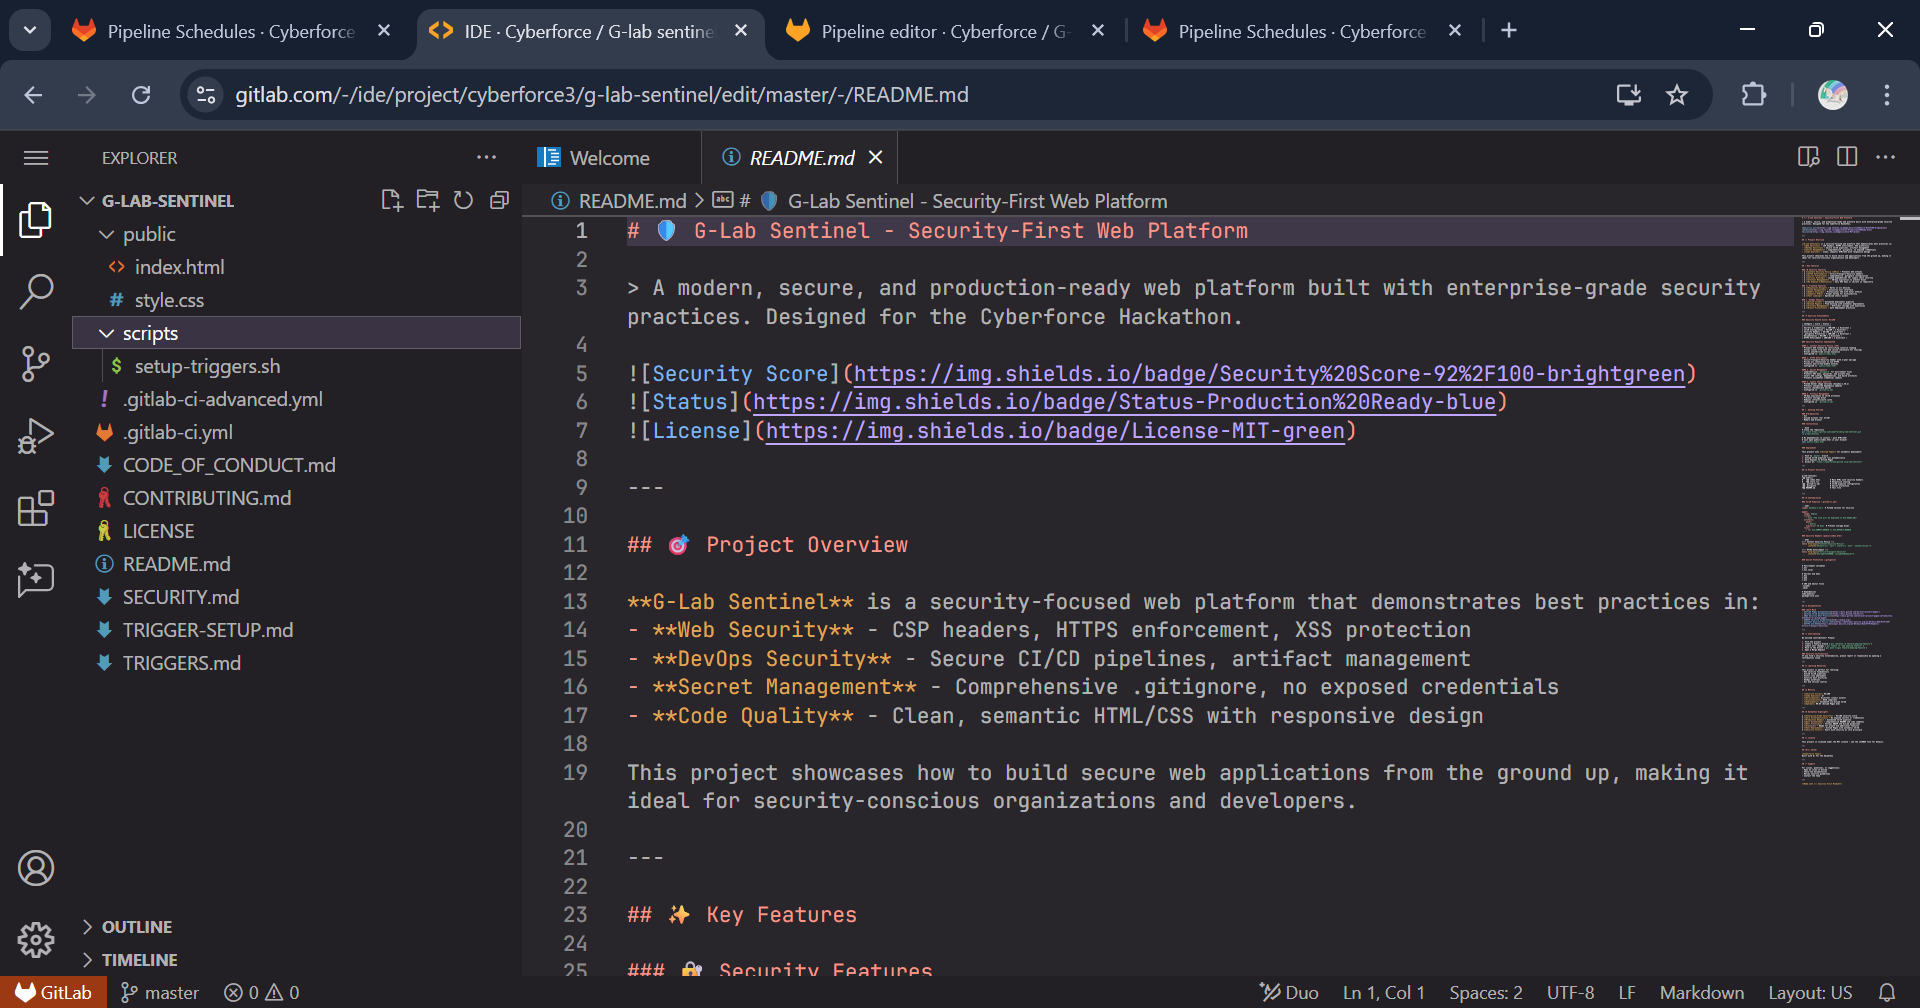The image size is (1920, 1008).
Task: Toggle the hamburger application menu
Action: click(x=36, y=158)
